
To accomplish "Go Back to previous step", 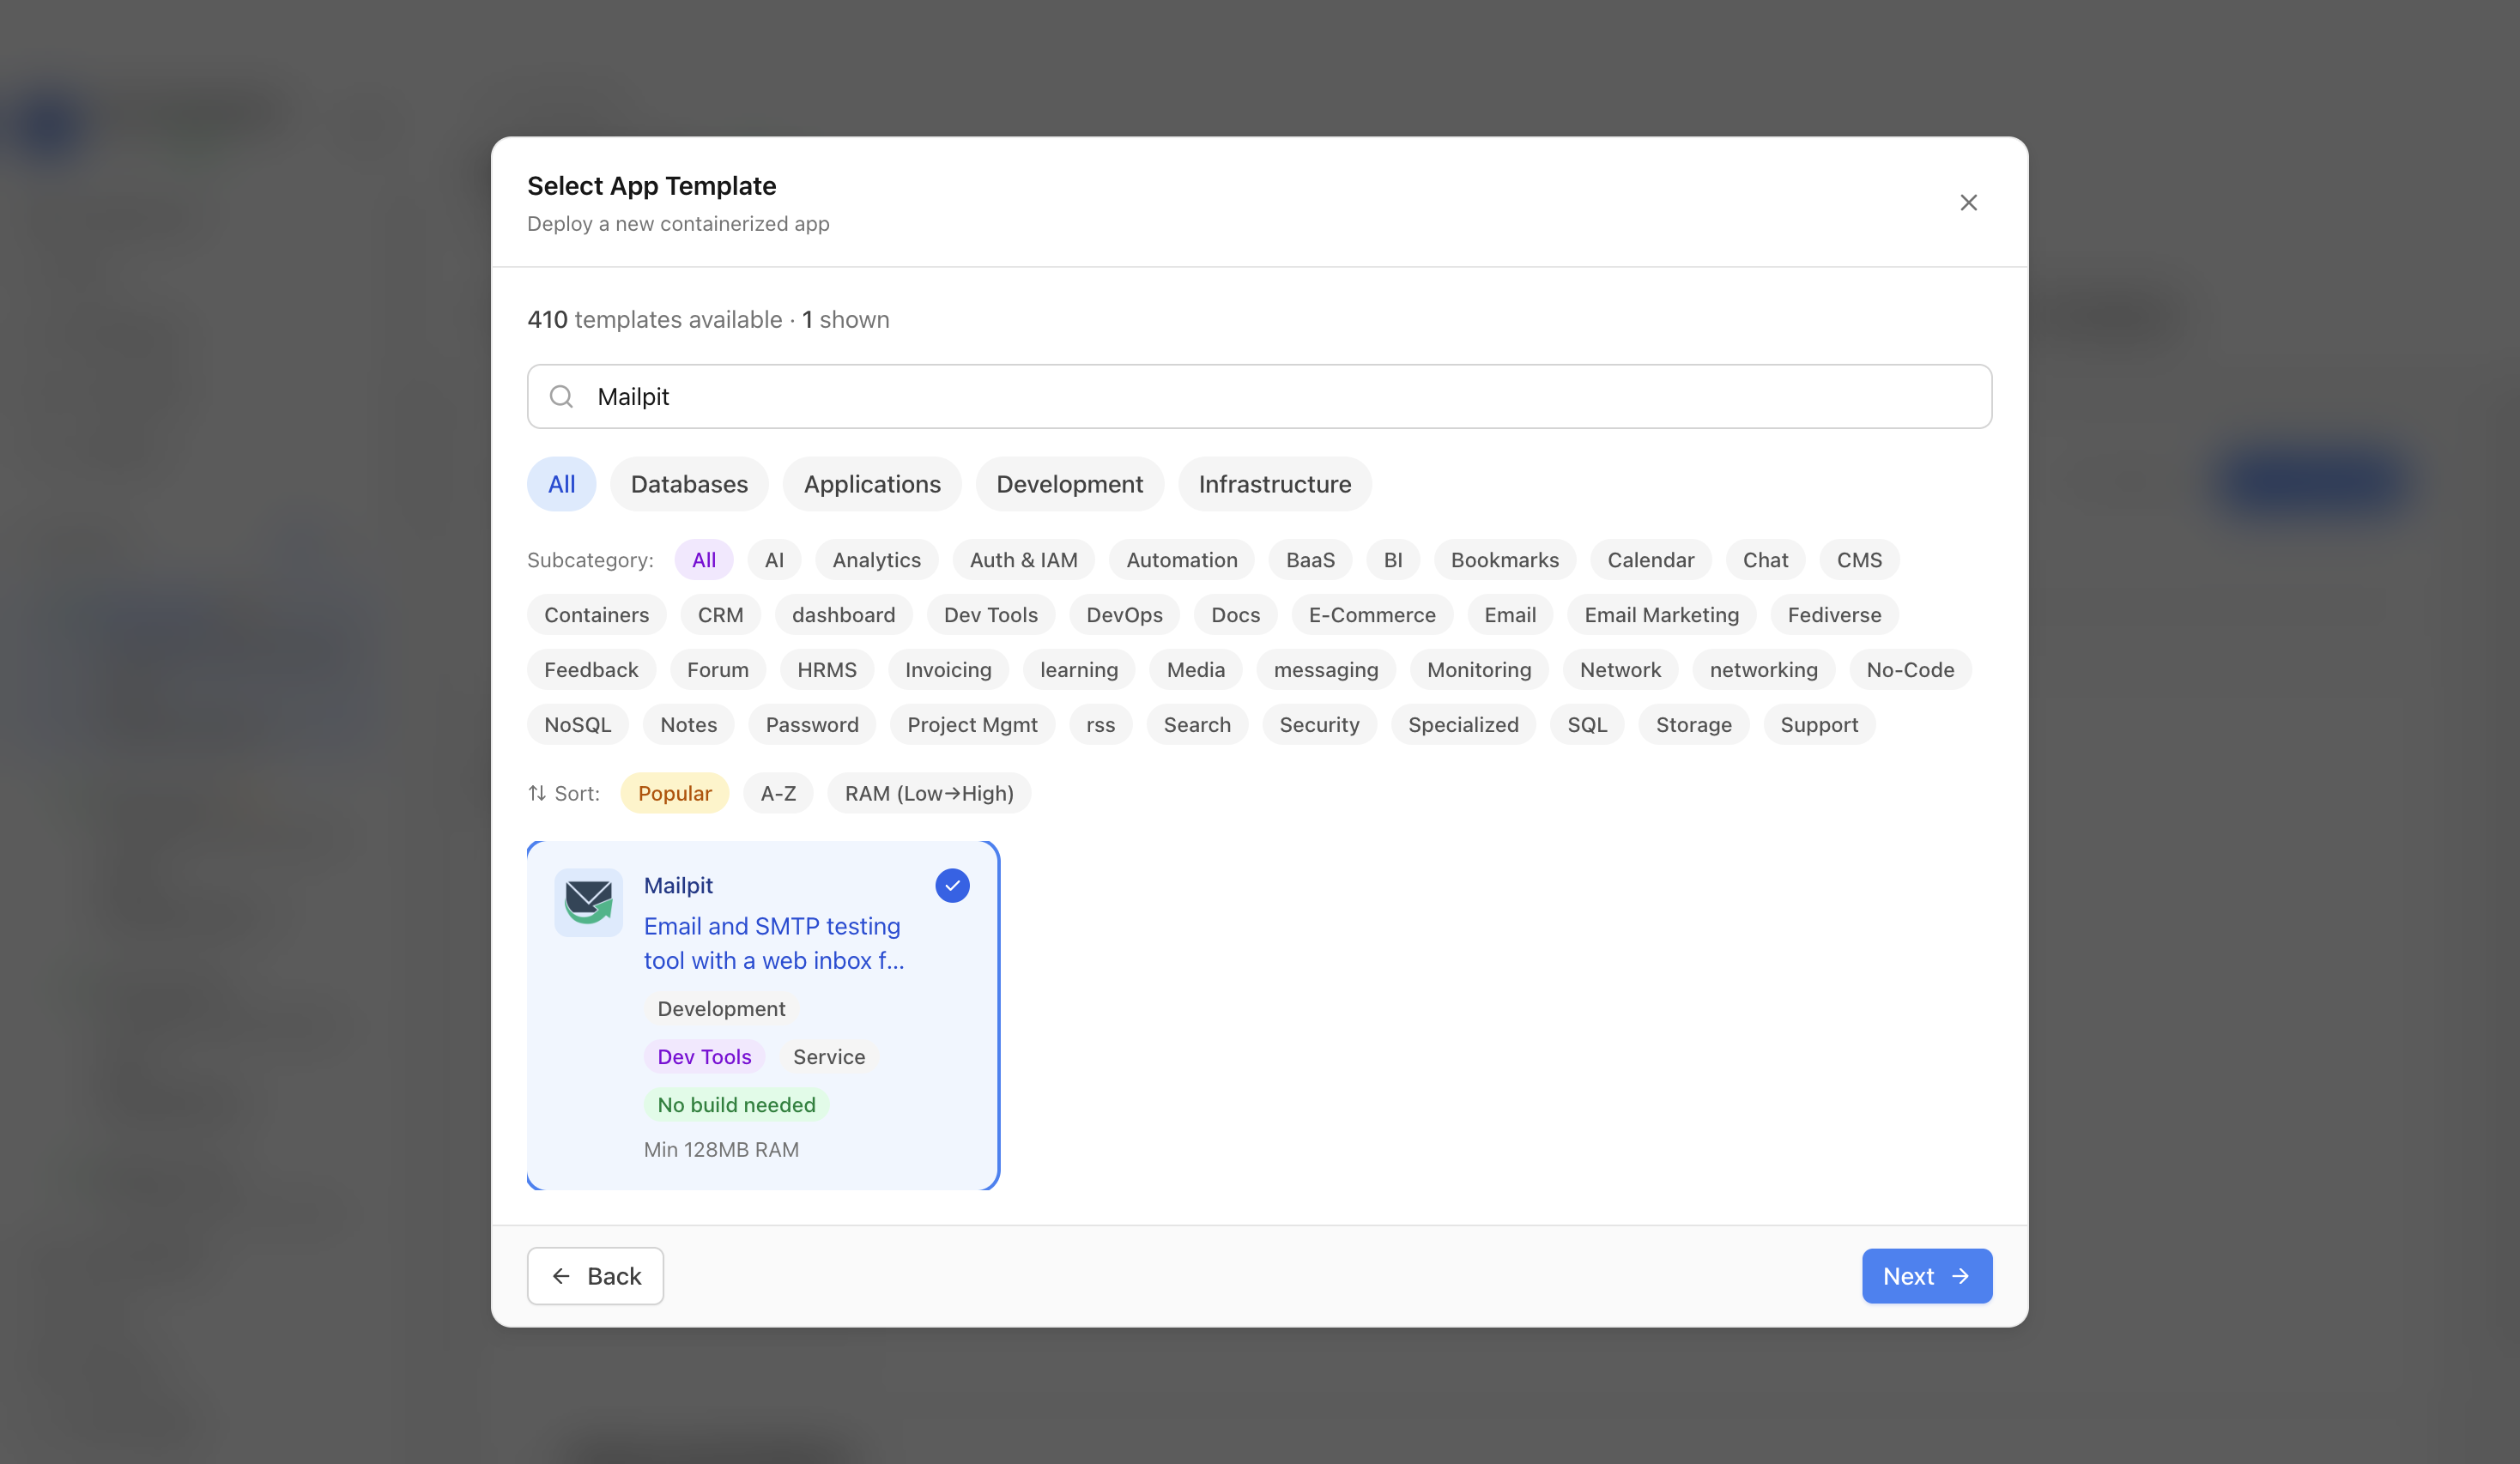I will [x=595, y=1276].
